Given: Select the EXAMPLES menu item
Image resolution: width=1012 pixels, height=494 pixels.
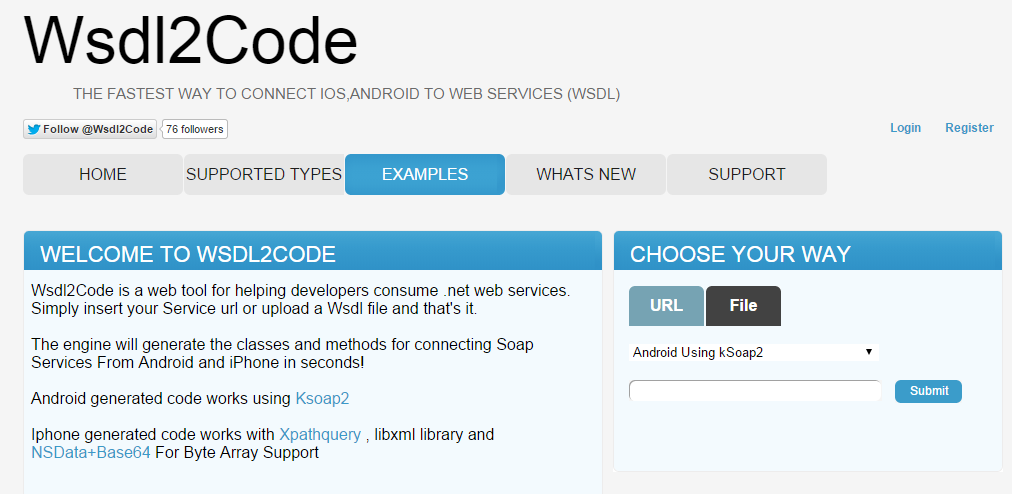Looking at the screenshot, I should tap(425, 174).
